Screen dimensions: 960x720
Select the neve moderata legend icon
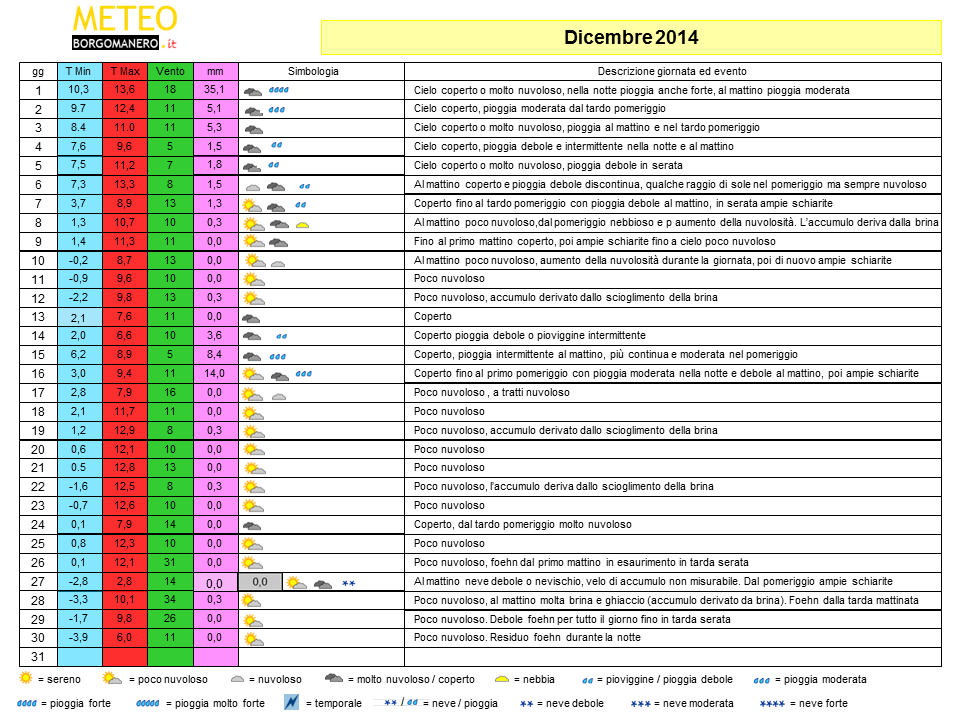point(640,704)
